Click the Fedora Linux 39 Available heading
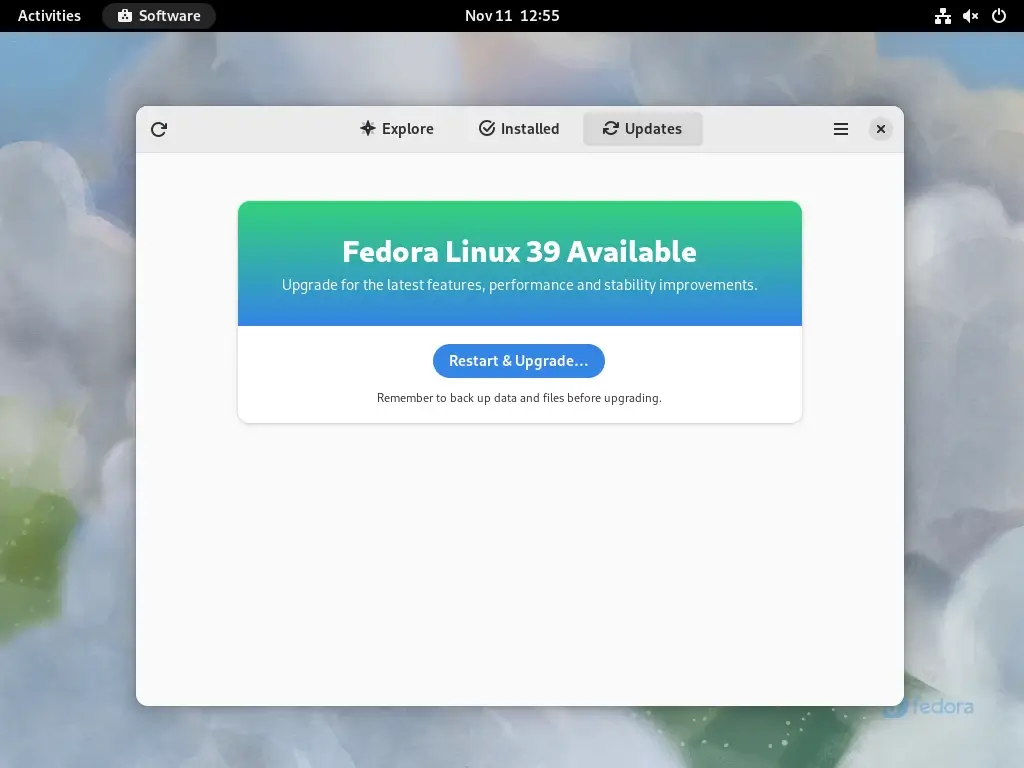This screenshot has height=768, width=1024. coord(519,251)
